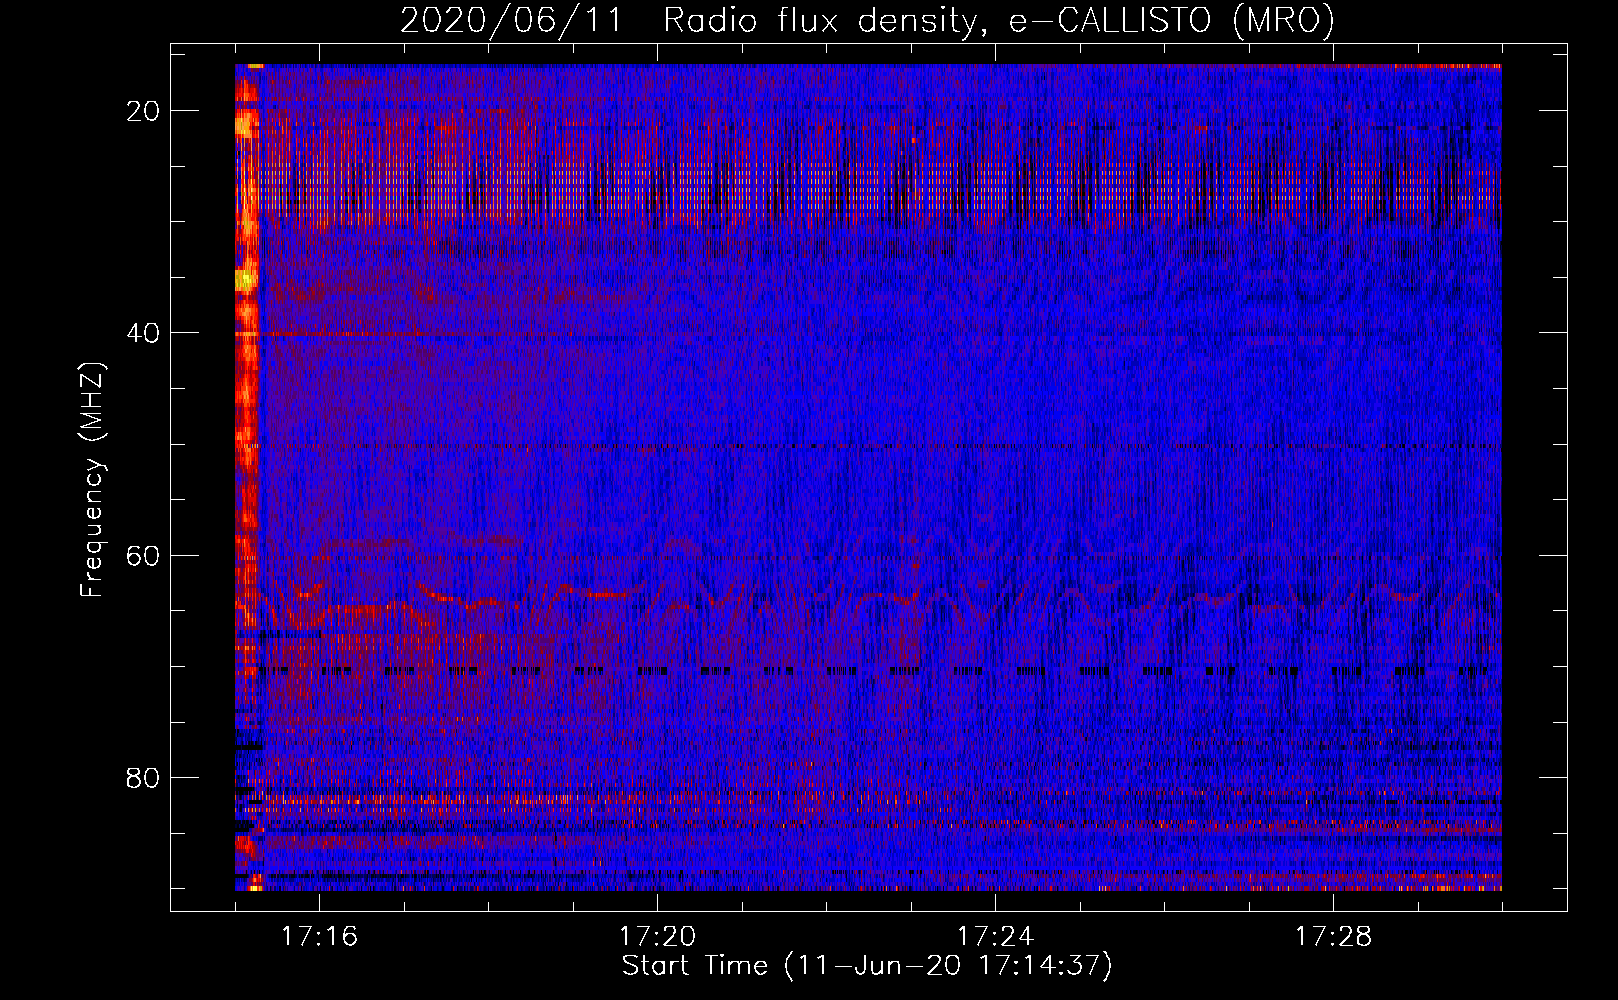
Task: Click the 'Start Time (11-Jun-20 17:14:37)' label
Action: pos(867,966)
